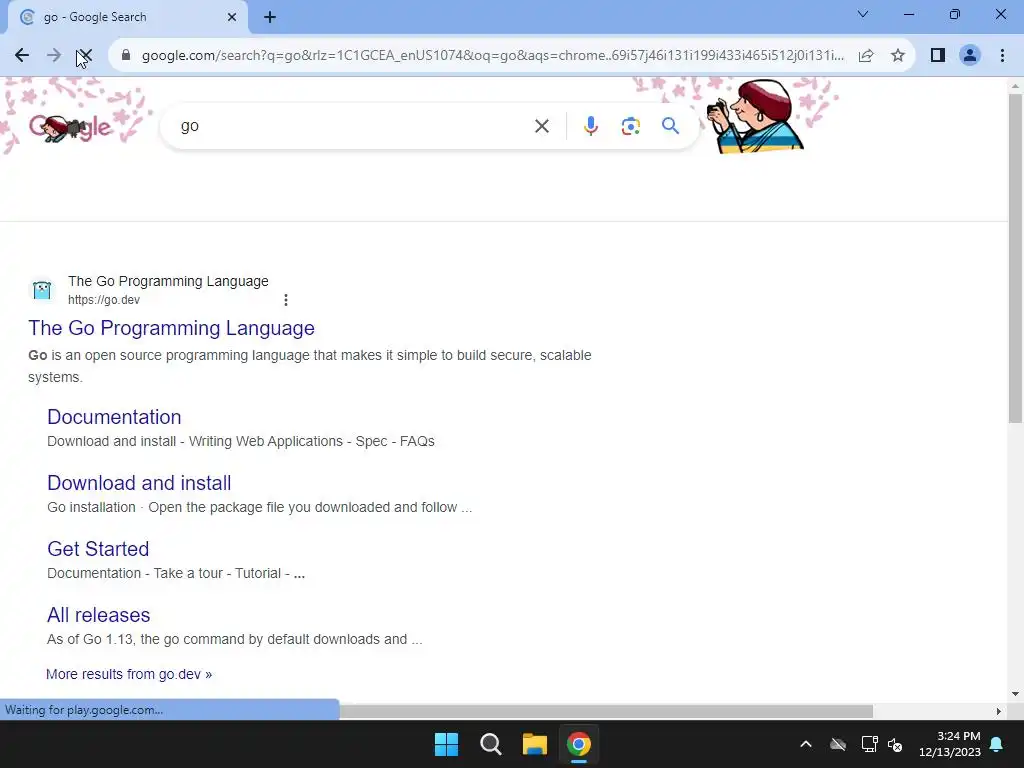View site information via lock icon
This screenshot has width=1024, height=768.
click(x=126, y=56)
